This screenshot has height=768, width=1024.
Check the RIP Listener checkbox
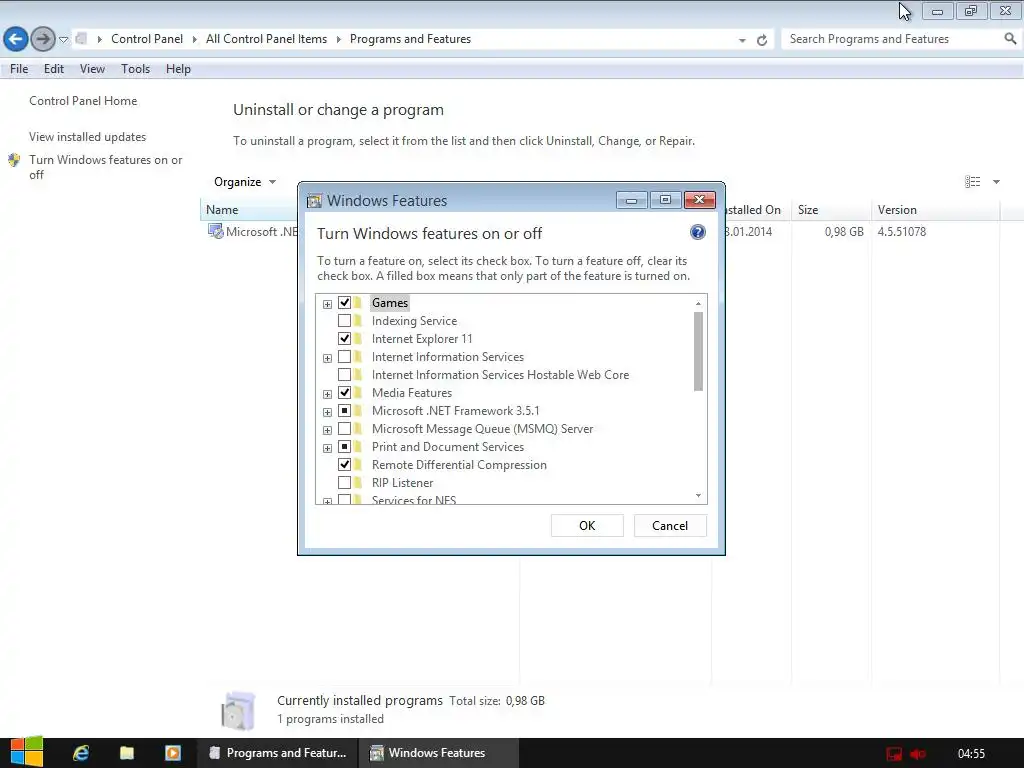(x=344, y=483)
